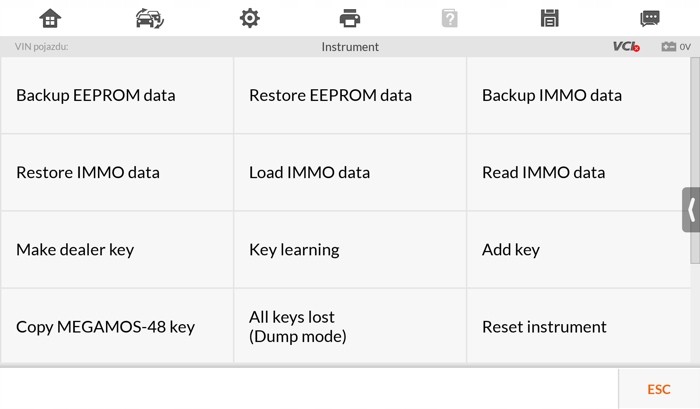Screen dimensions: 700x409
Task: Click the Save data icon
Action: coord(549,18)
